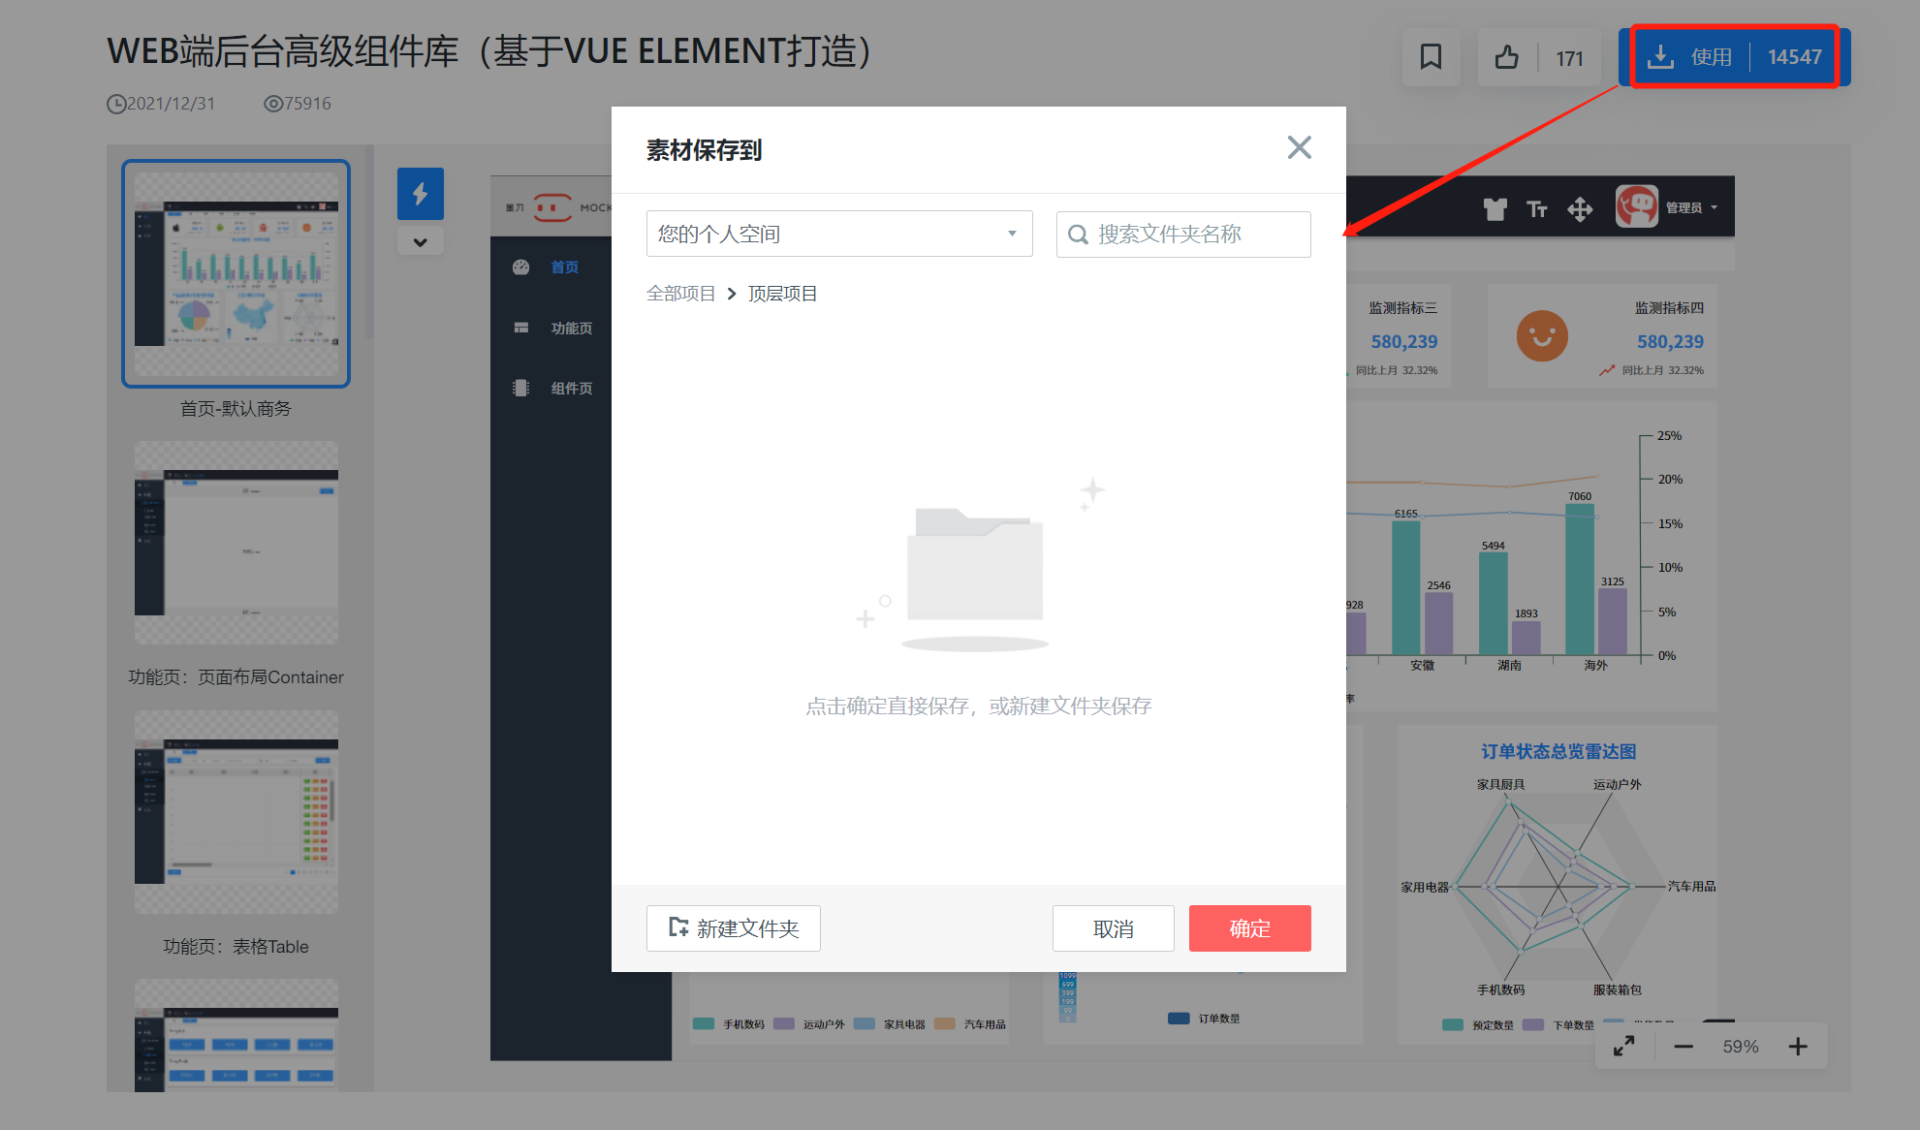Image resolution: width=1920 pixels, height=1130 pixels.
Task: Open the 管理员 user dropdown
Action: [1692, 208]
